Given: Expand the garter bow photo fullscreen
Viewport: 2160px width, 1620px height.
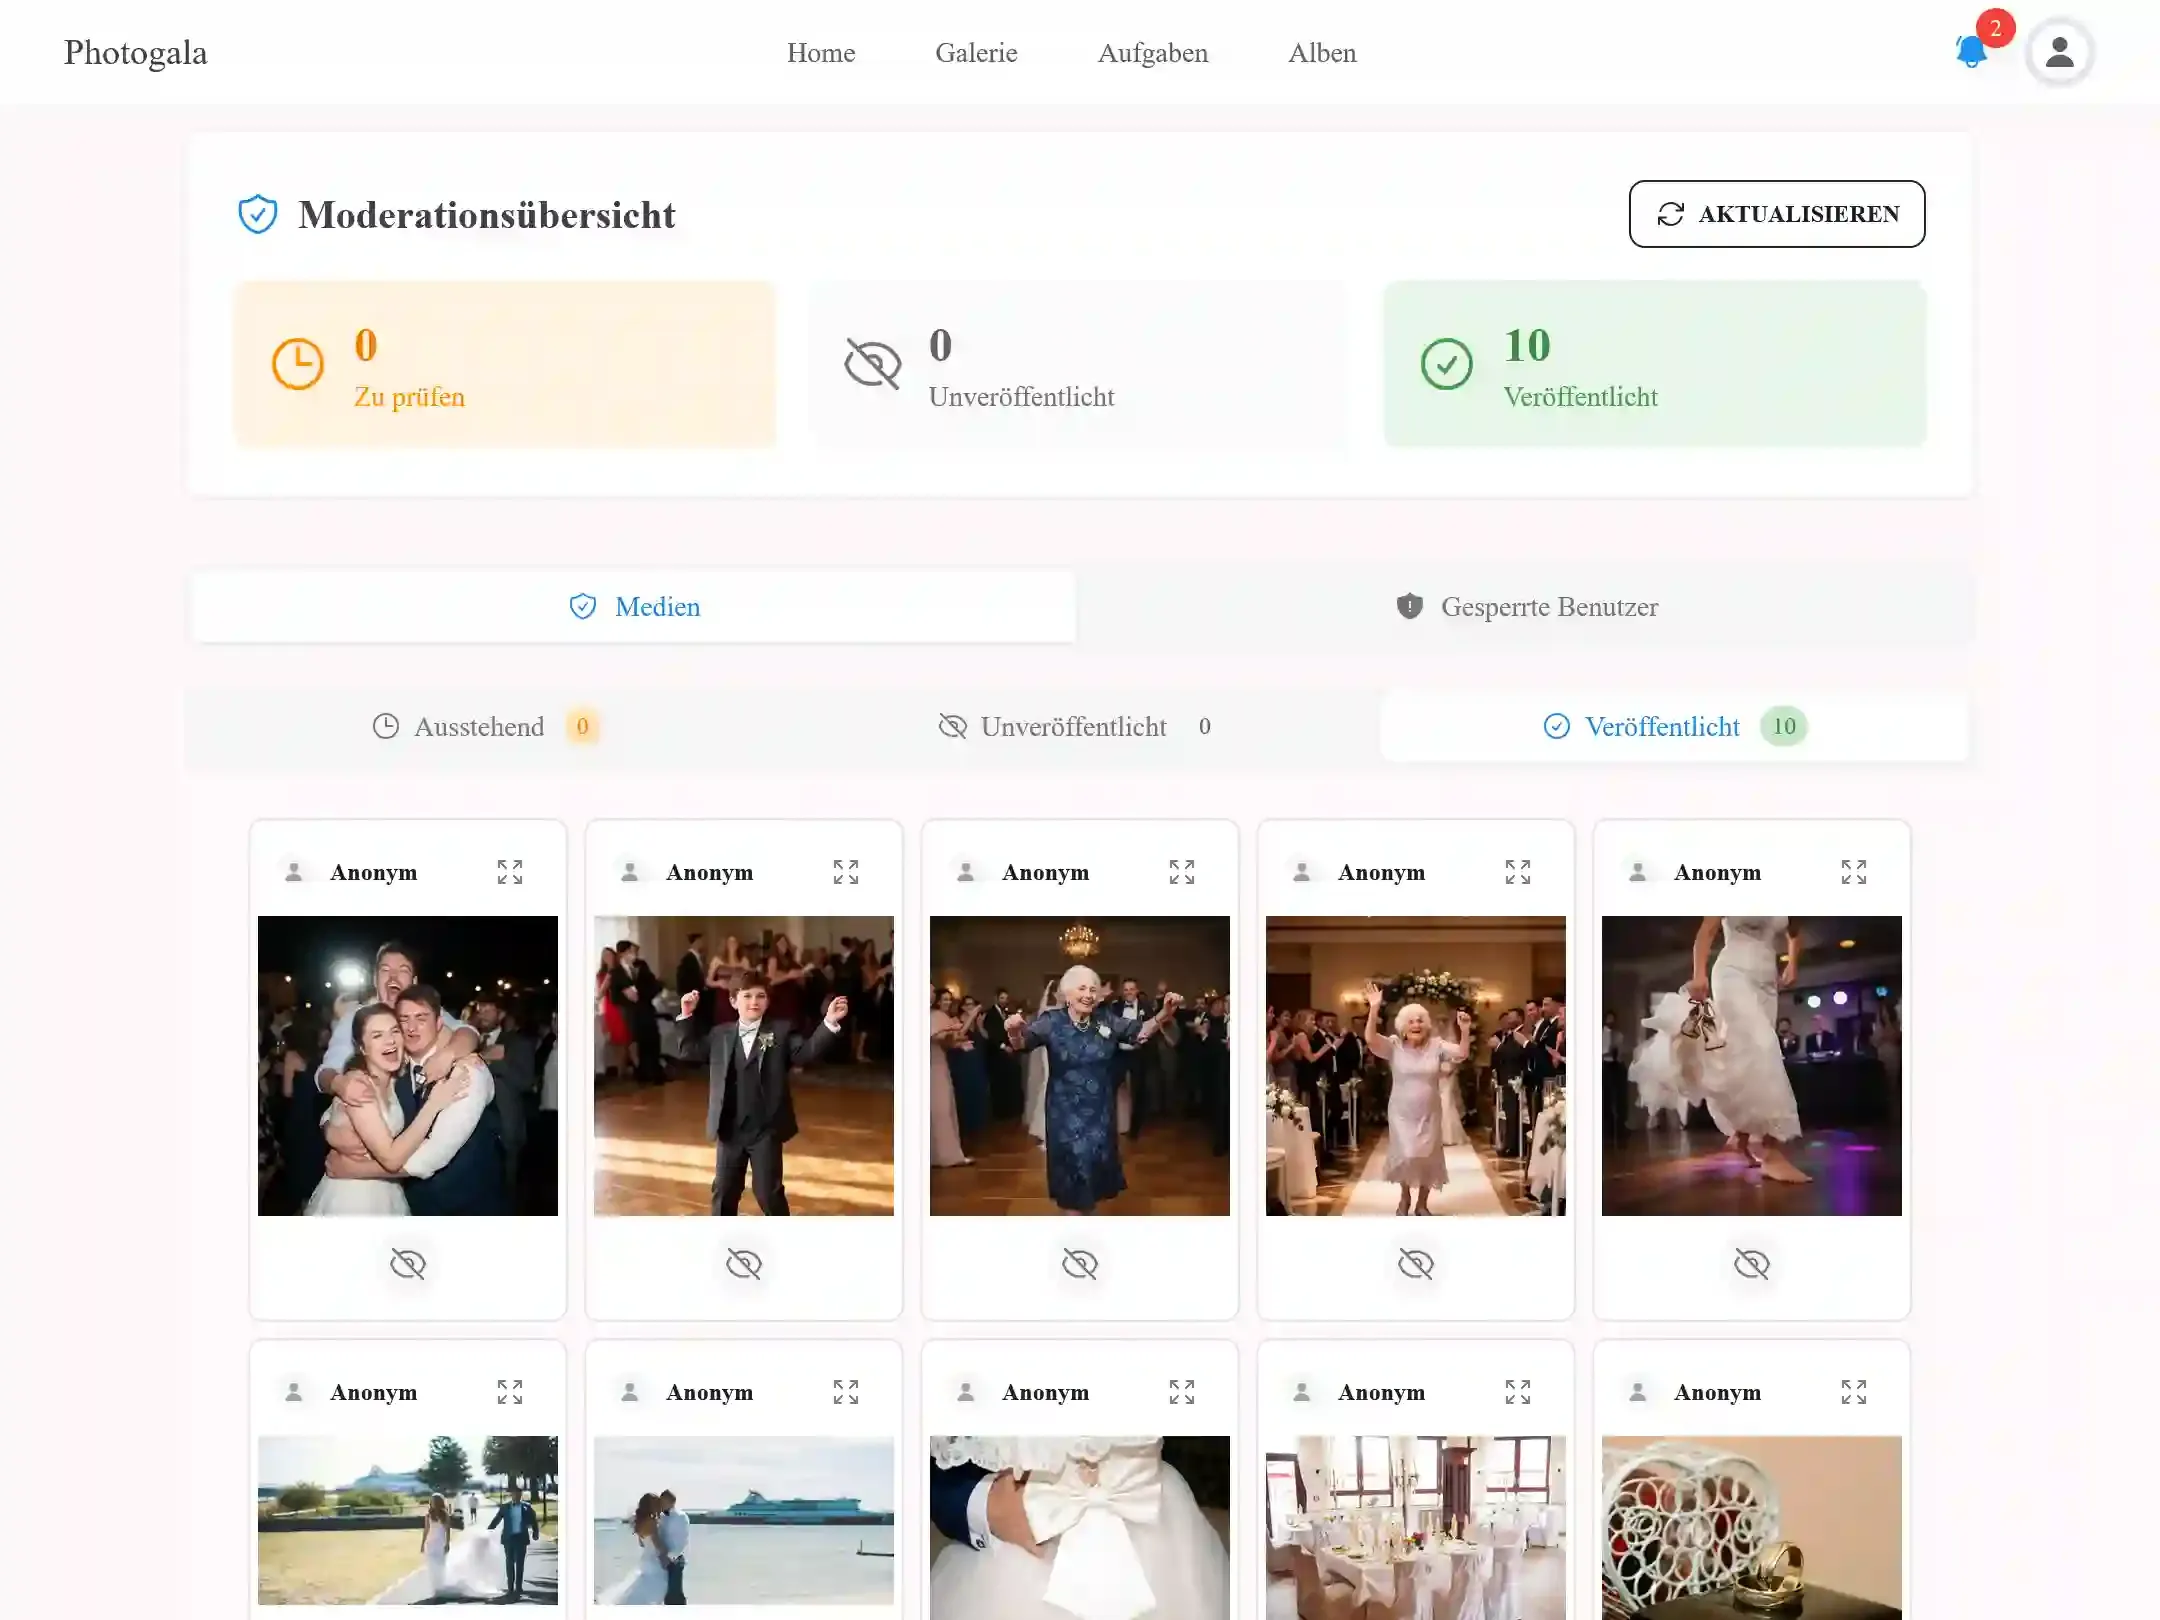Looking at the screenshot, I should (1182, 1391).
